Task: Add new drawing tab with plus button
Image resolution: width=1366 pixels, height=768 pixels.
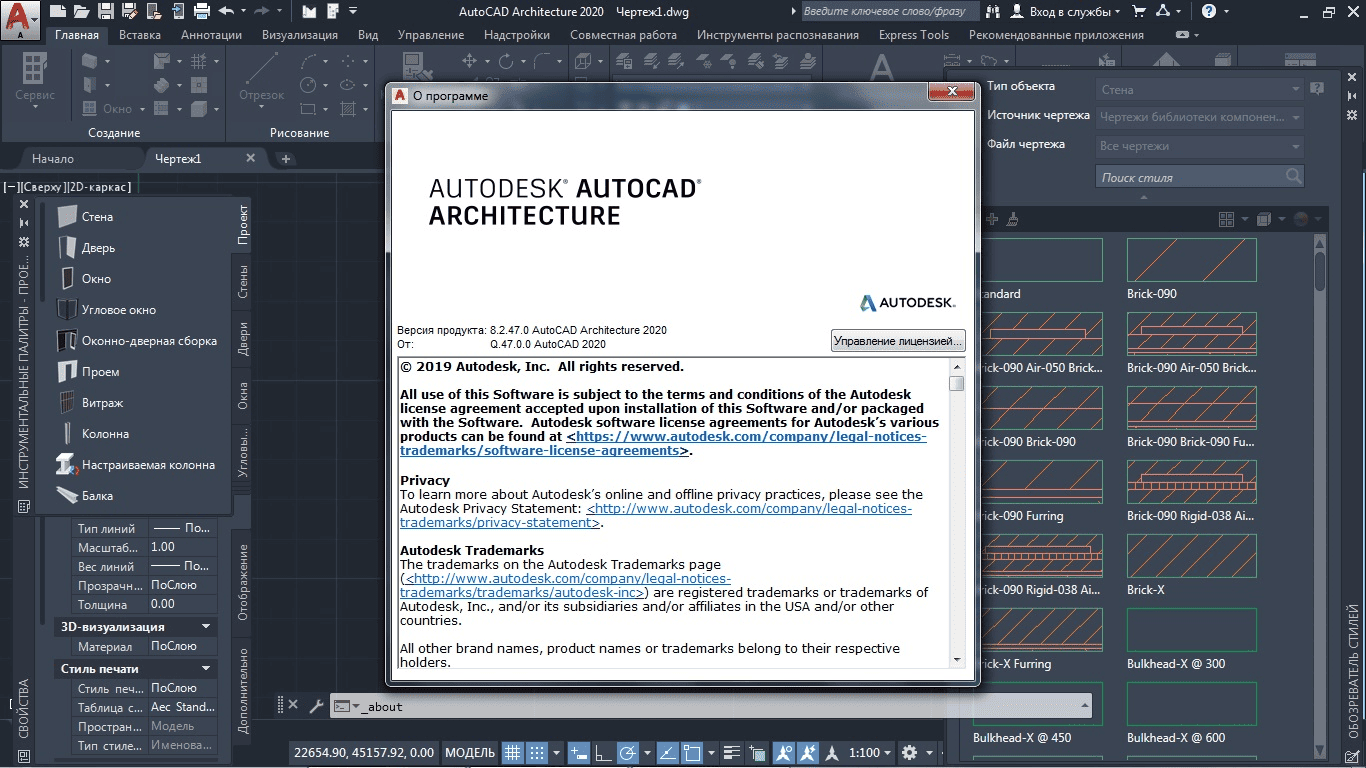Action: (x=285, y=158)
